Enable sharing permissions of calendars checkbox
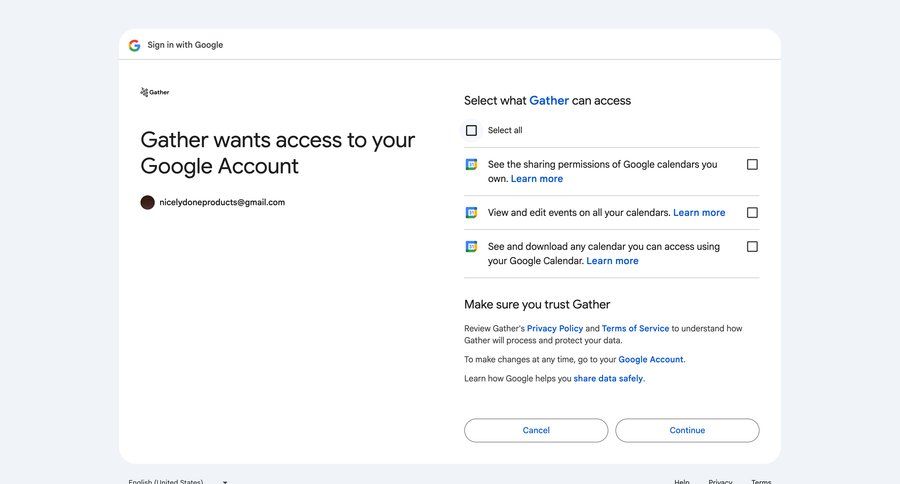Image resolution: width=900 pixels, height=484 pixels. 752,165
